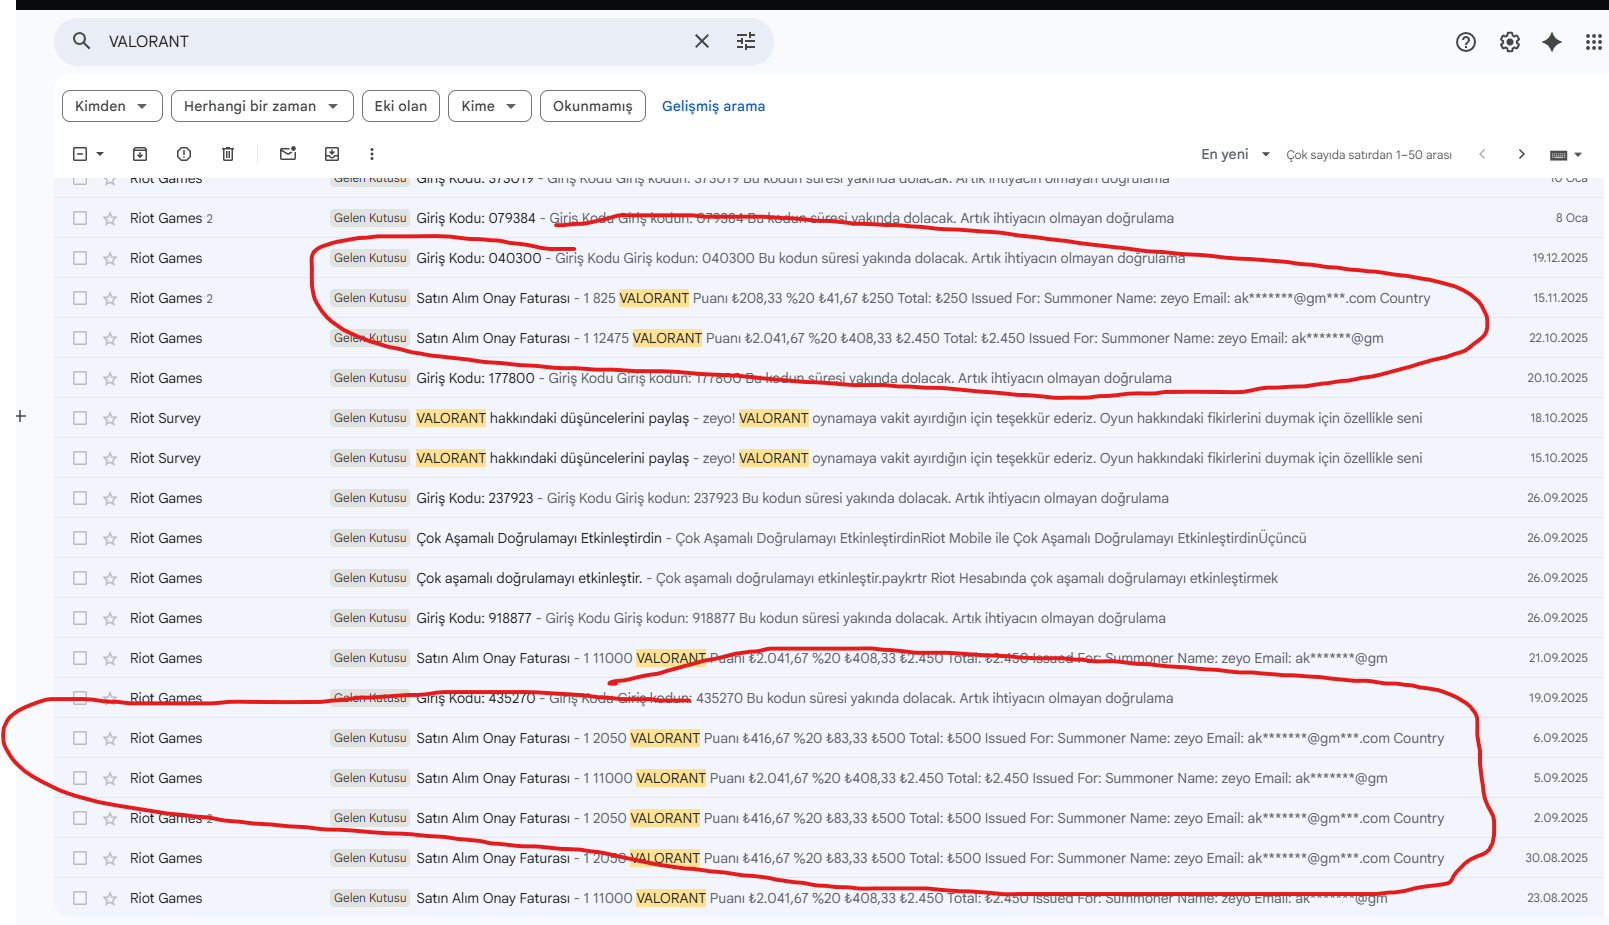Star the Giriş Kodu: 040300 email

(x=110, y=258)
